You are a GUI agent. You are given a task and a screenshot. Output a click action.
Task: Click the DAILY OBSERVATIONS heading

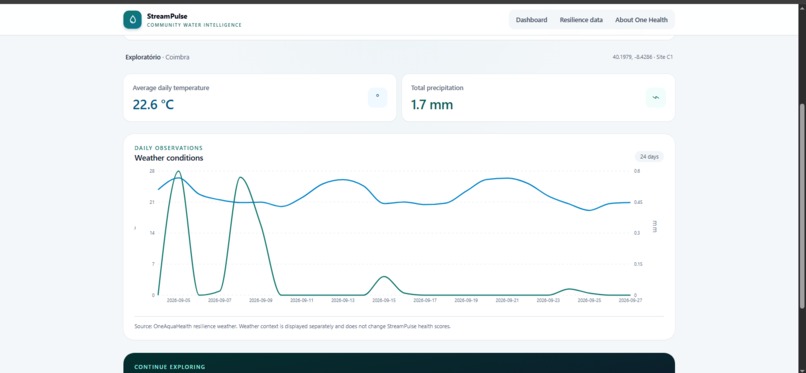(x=169, y=148)
